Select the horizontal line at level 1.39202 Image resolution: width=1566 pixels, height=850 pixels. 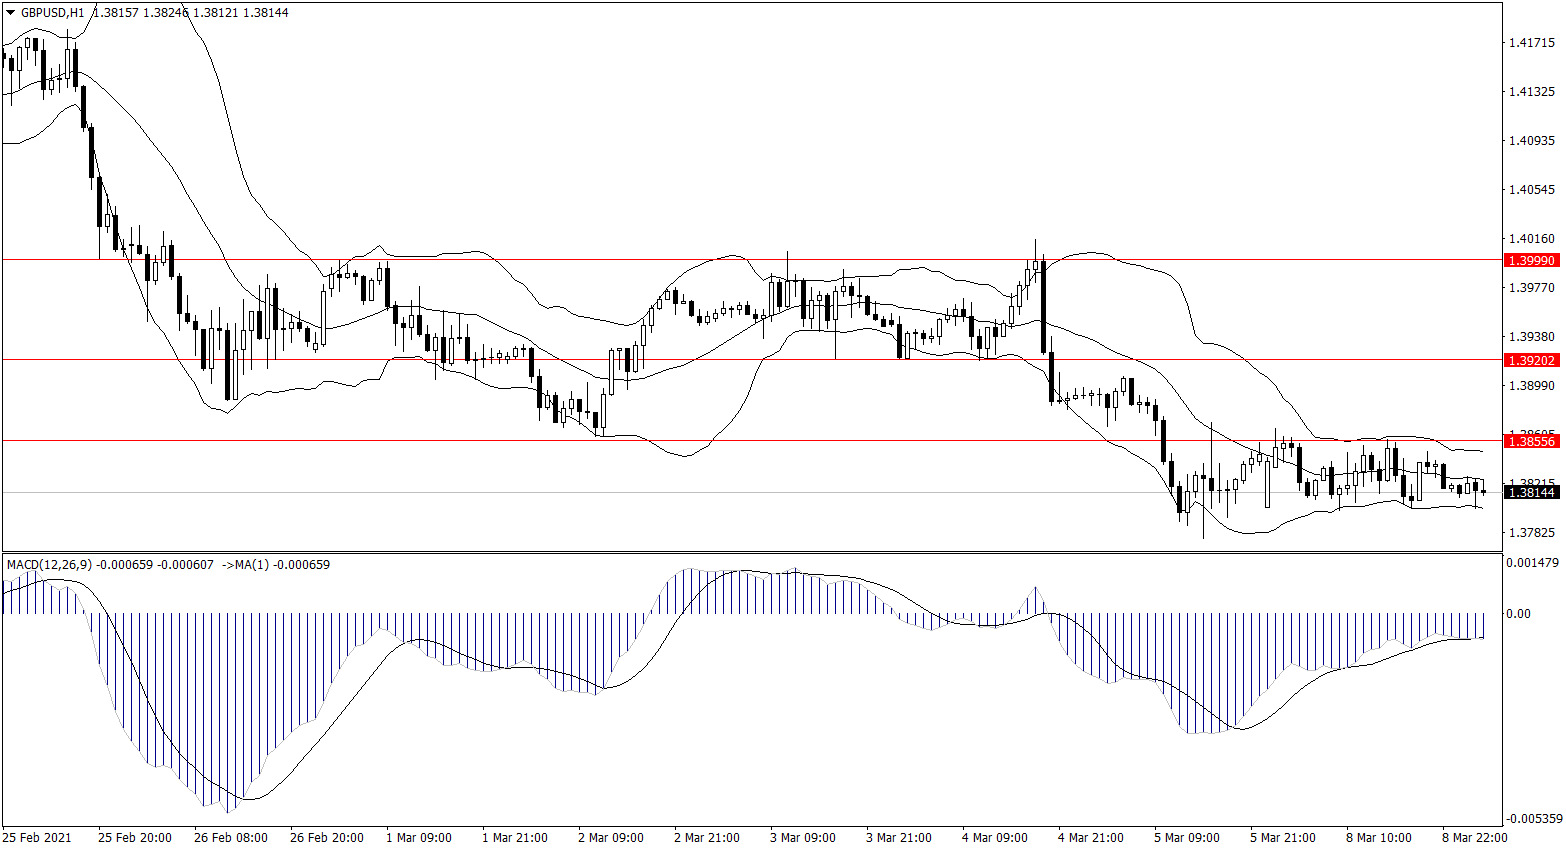(700, 359)
